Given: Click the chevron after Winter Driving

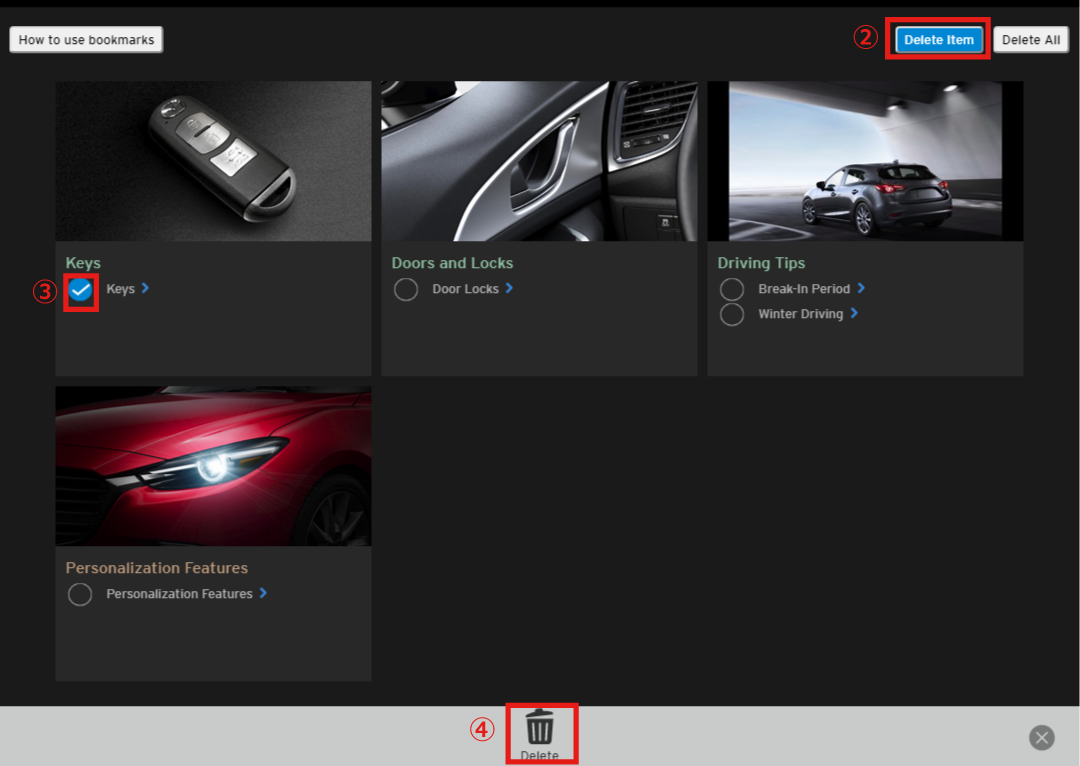Looking at the screenshot, I should pos(854,313).
